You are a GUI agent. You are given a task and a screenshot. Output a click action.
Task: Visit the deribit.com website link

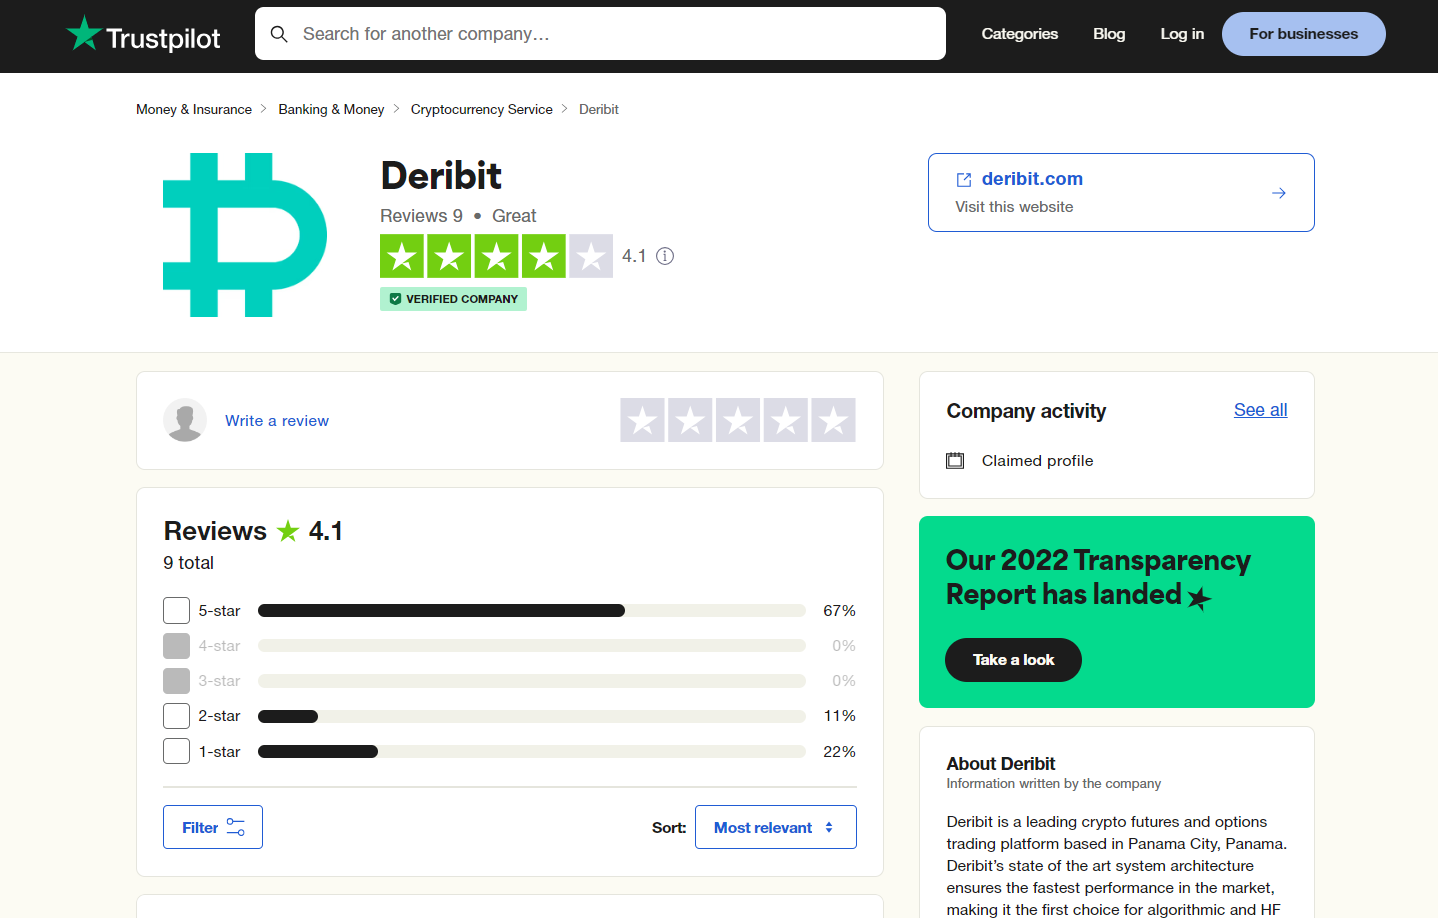click(1032, 179)
